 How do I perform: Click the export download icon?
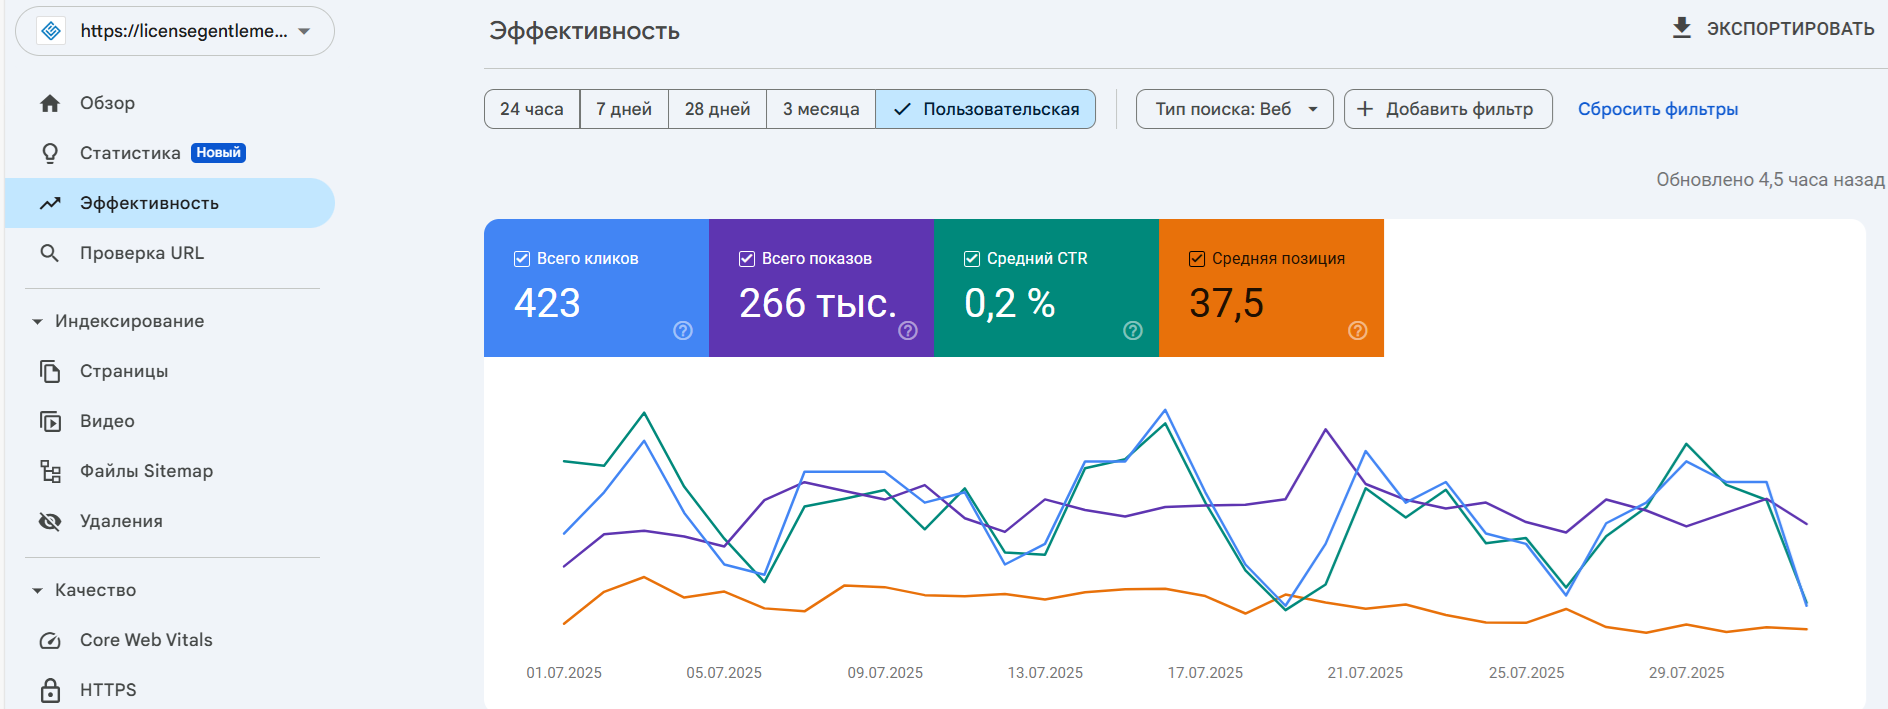[x=1682, y=28]
